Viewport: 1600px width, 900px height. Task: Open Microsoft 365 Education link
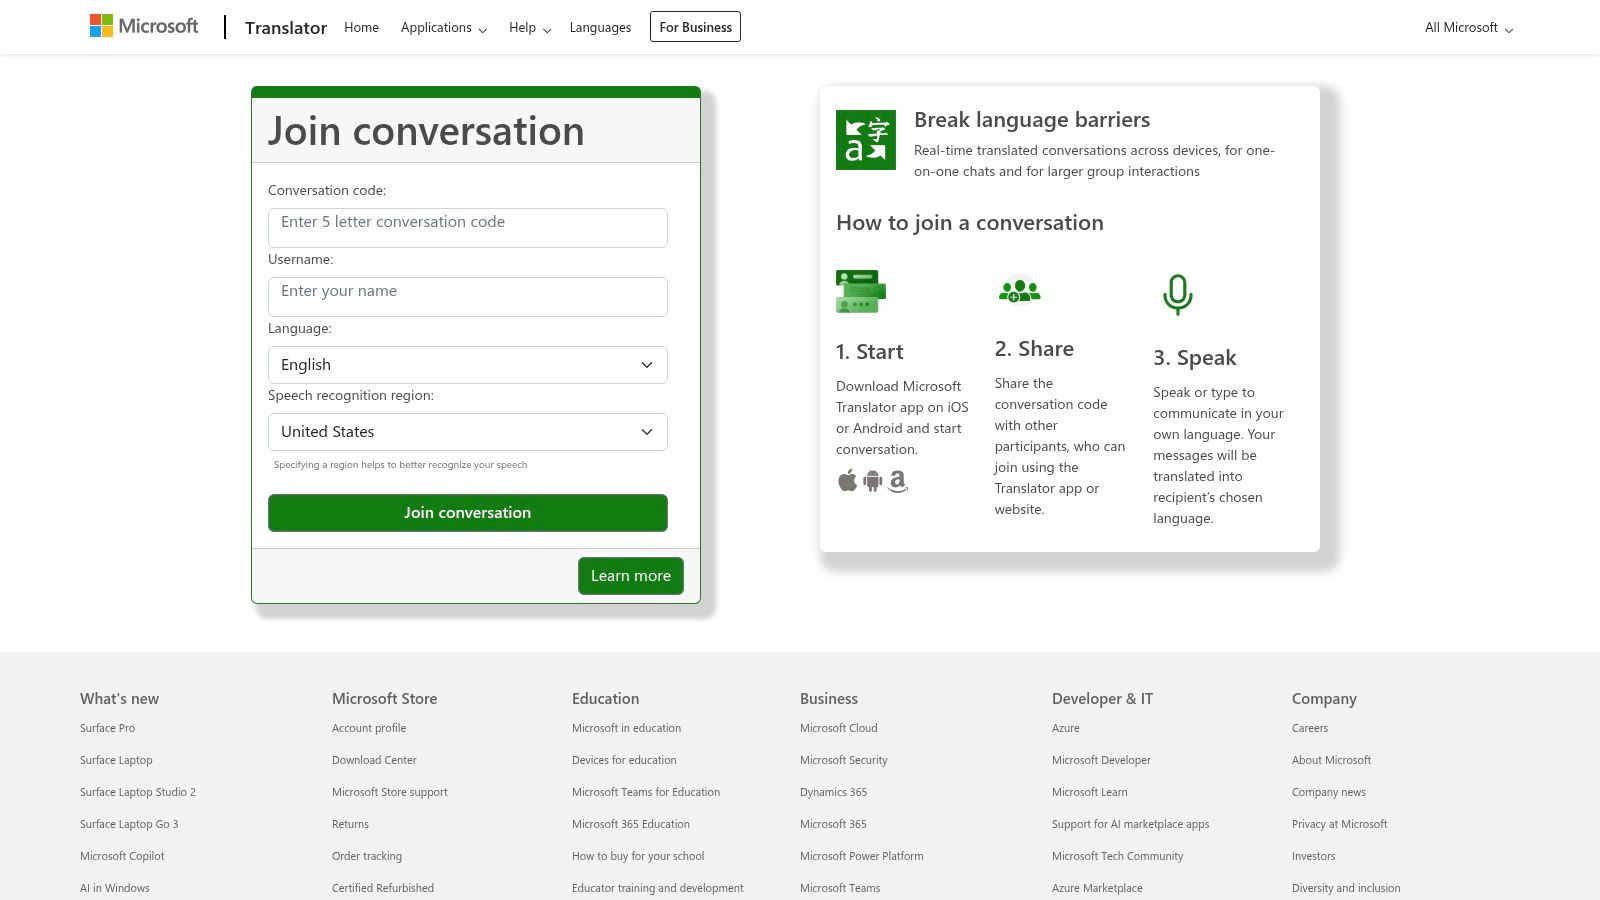[631, 824]
